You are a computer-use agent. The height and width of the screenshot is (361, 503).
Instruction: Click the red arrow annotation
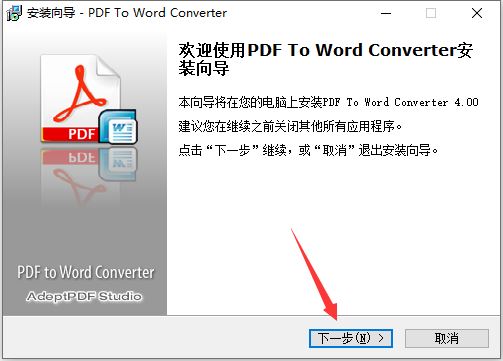coord(314,274)
